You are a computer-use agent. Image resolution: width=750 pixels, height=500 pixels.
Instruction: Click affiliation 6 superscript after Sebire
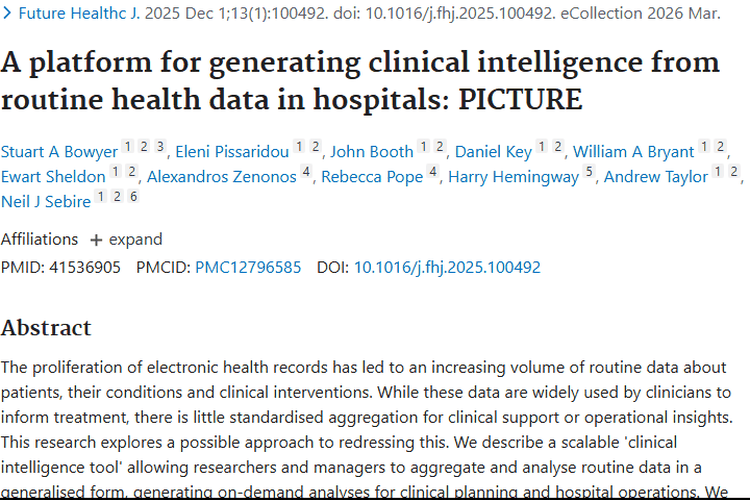tap(133, 199)
